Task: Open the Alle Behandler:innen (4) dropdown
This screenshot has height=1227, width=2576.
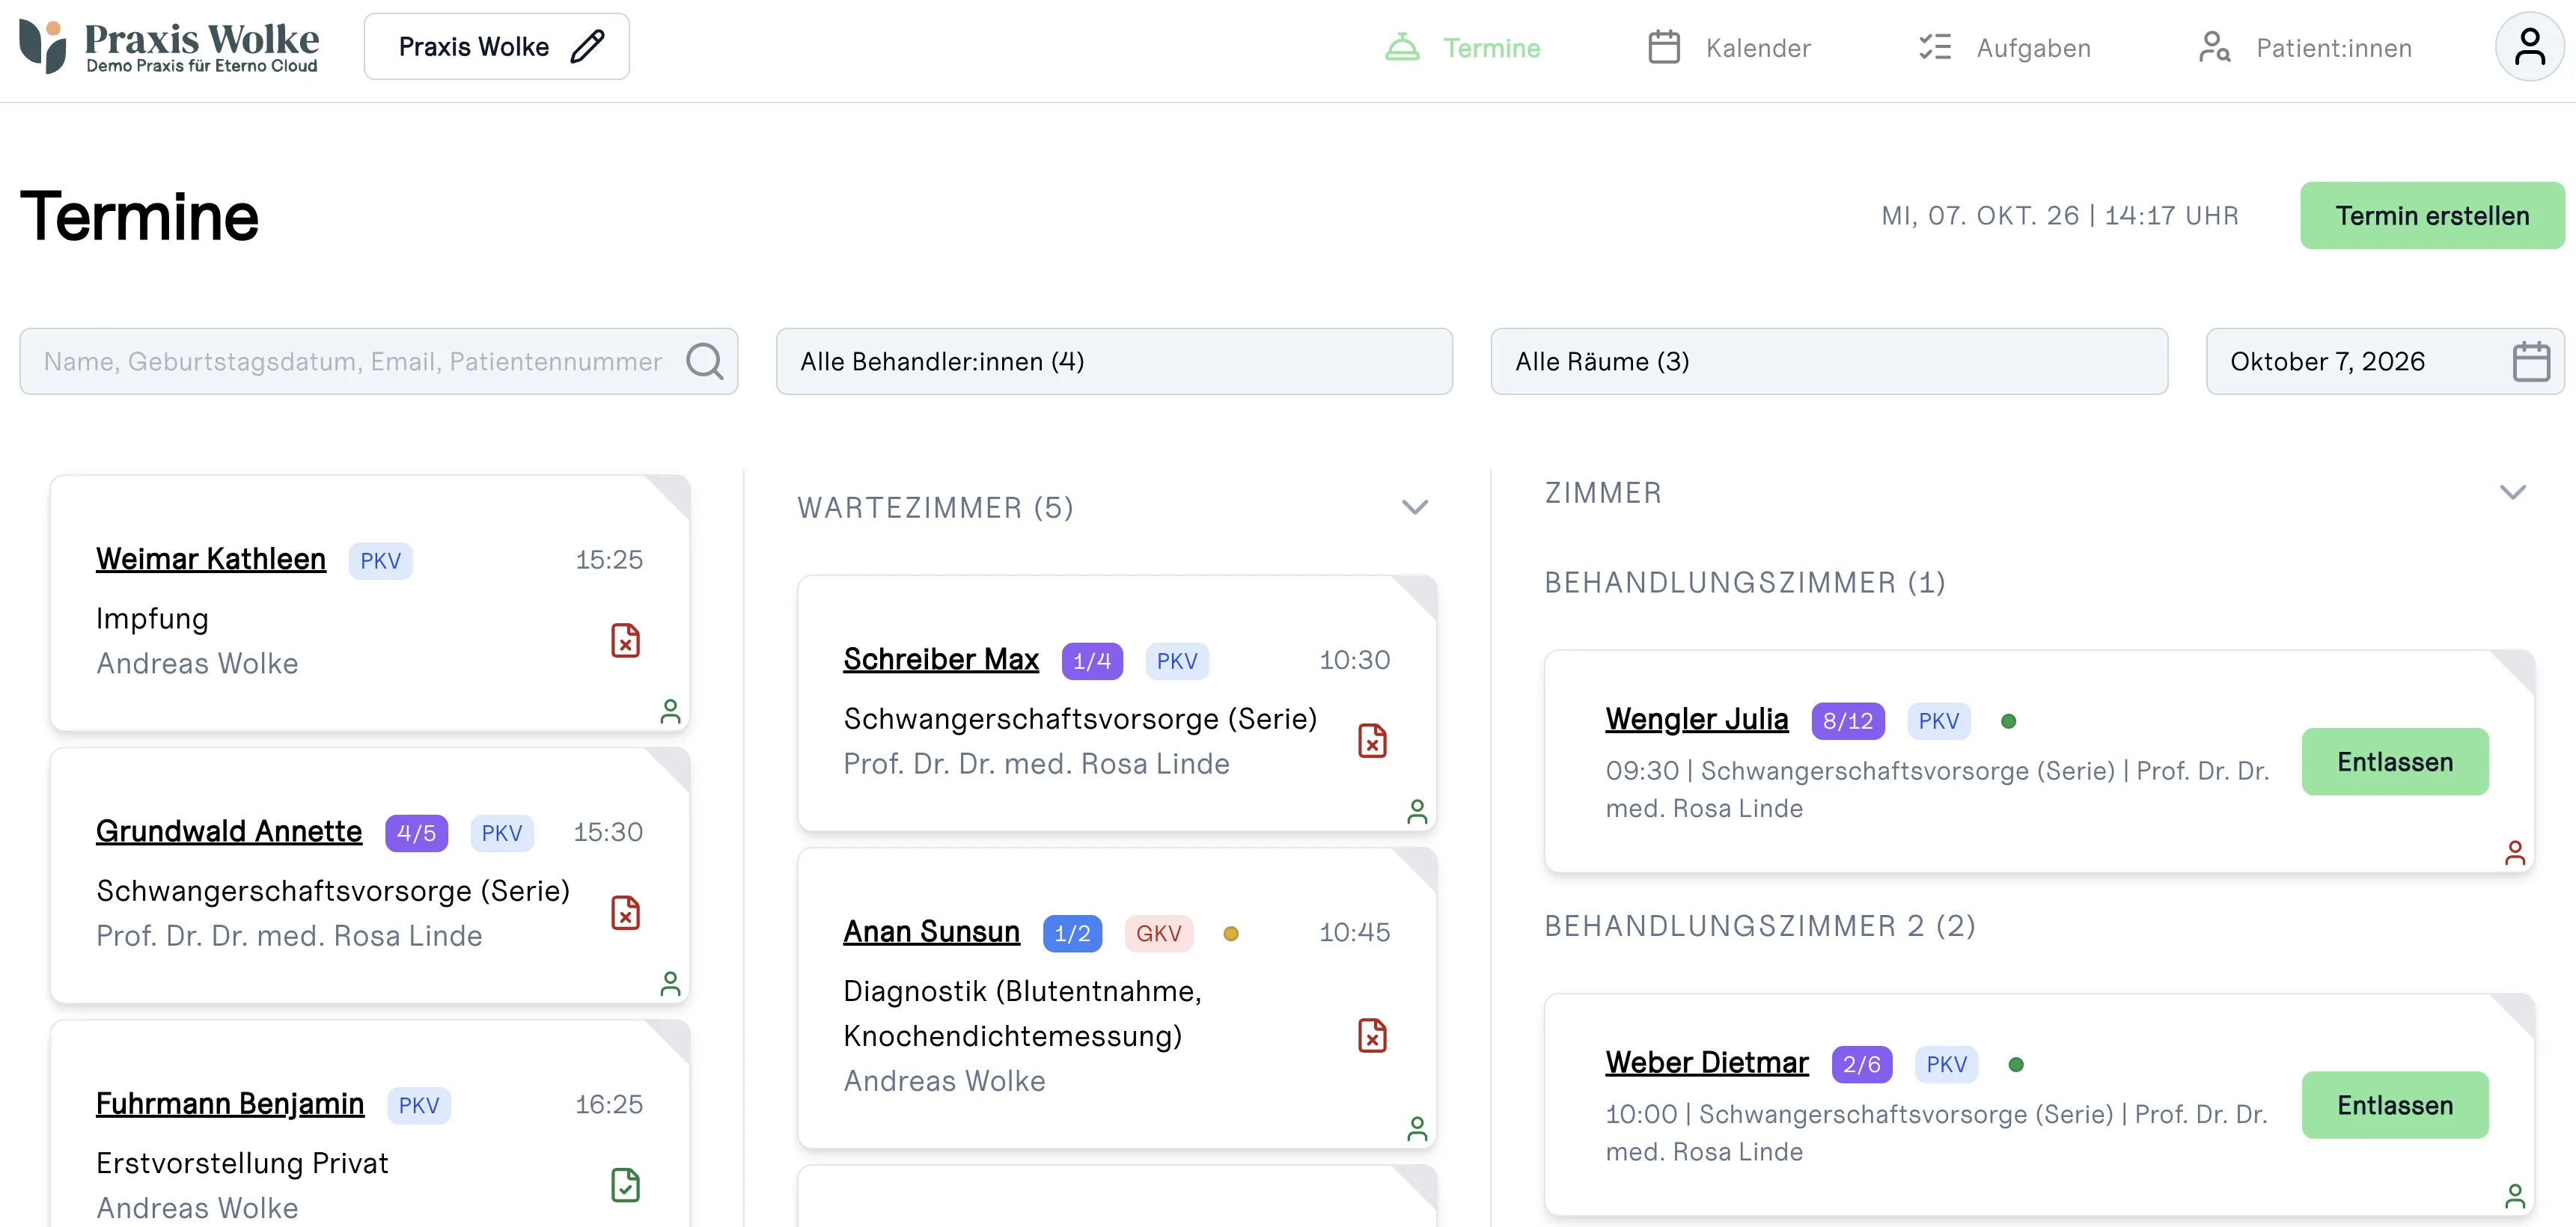Action: pyautogui.click(x=1114, y=361)
